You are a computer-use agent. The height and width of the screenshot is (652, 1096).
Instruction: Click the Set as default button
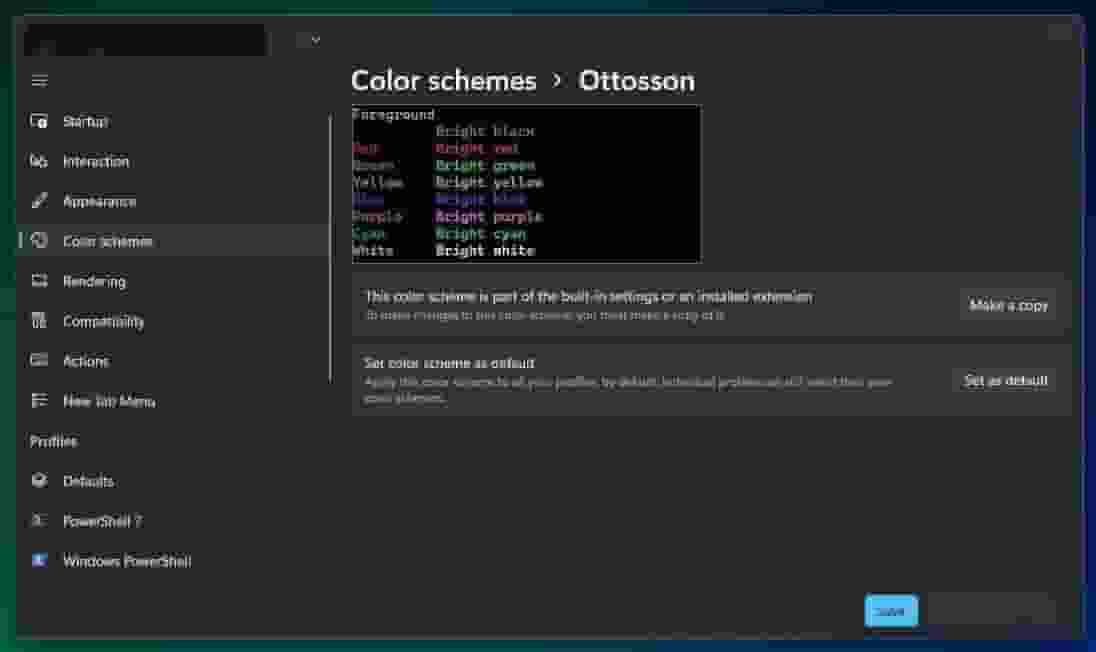pyautogui.click(x=1003, y=381)
